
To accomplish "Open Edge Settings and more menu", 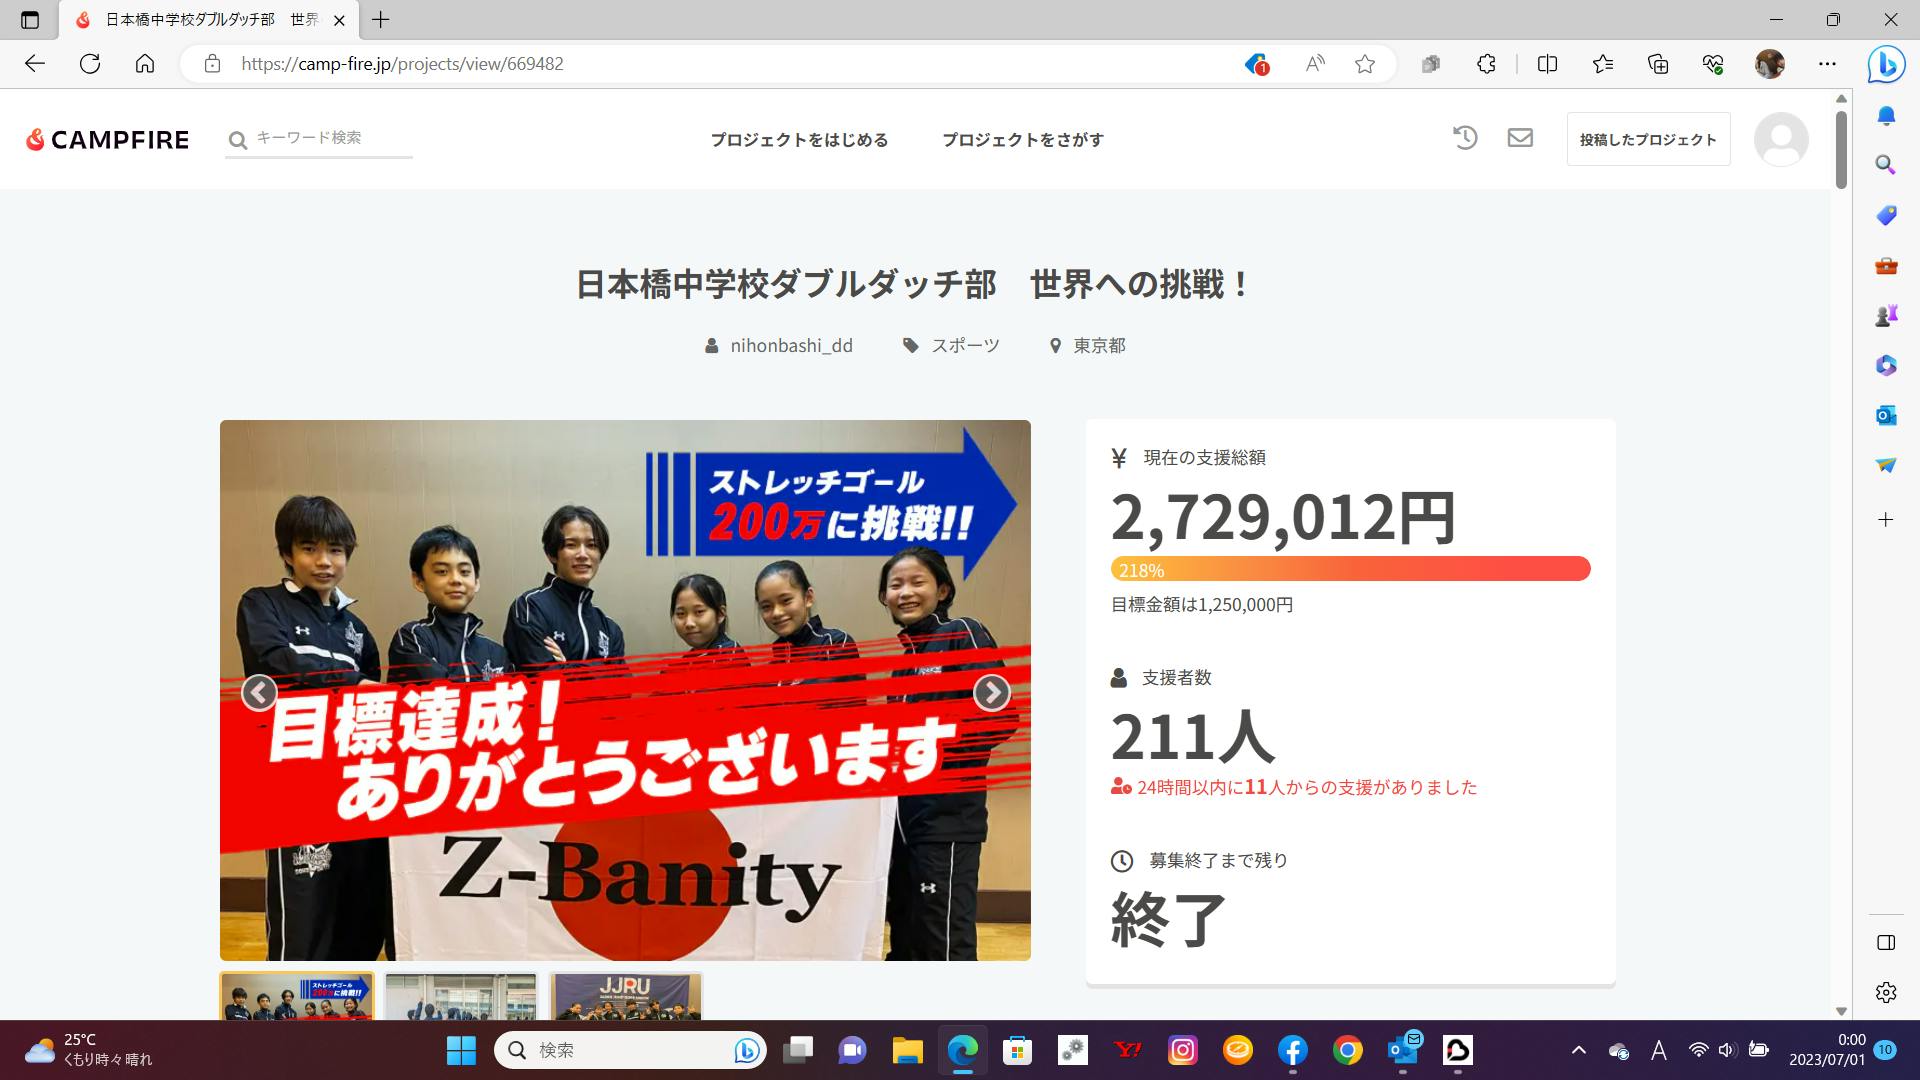I will click(1827, 64).
